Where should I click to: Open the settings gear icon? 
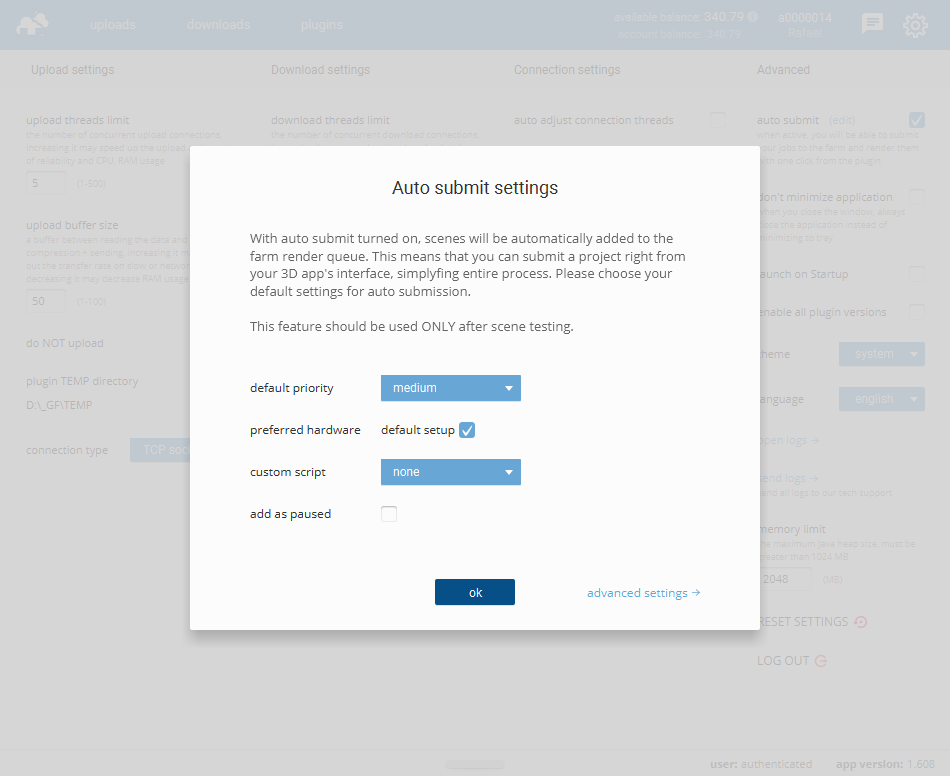coord(915,25)
